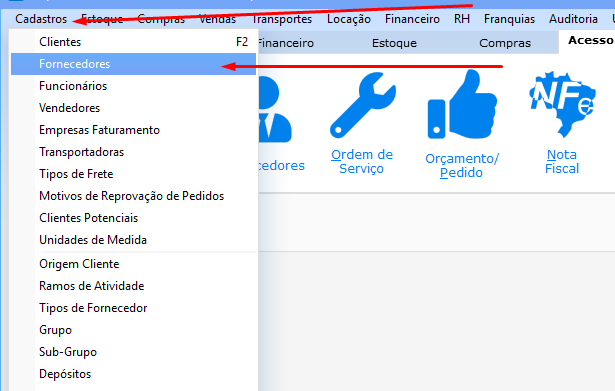Open the Auditoria menu
The width and height of the screenshot is (615, 391).
573,19
